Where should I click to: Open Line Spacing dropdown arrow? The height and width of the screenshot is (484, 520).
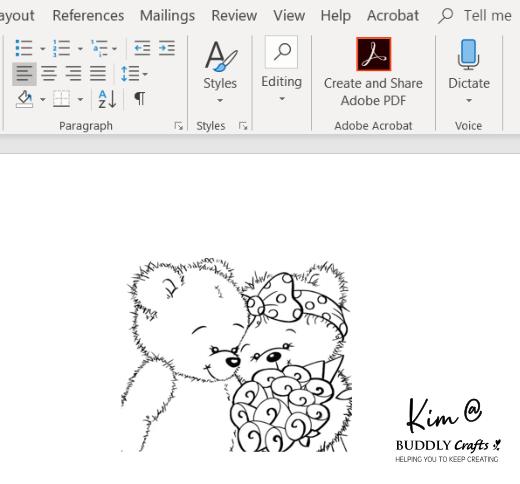[x=145, y=74]
